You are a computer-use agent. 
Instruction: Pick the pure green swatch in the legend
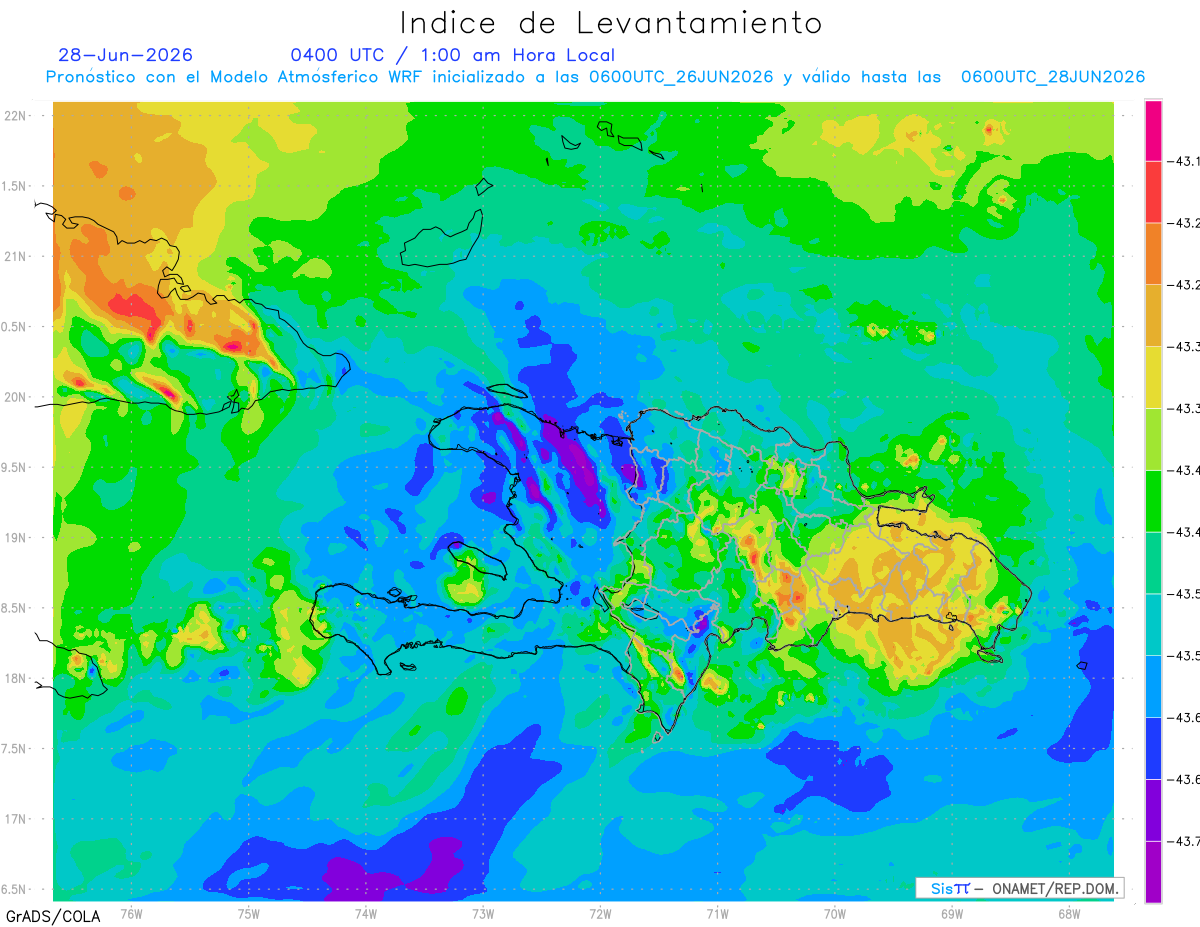coord(1153,501)
